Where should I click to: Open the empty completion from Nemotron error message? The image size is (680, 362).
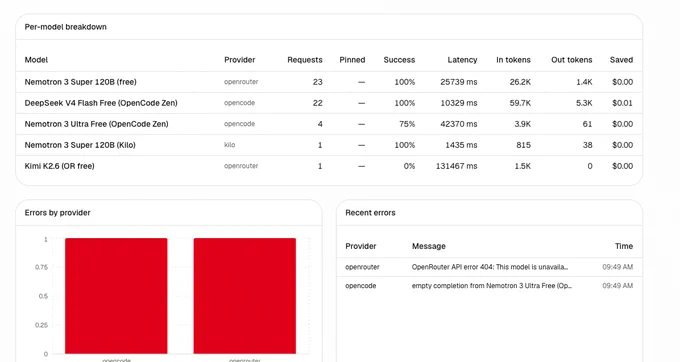click(x=491, y=286)
